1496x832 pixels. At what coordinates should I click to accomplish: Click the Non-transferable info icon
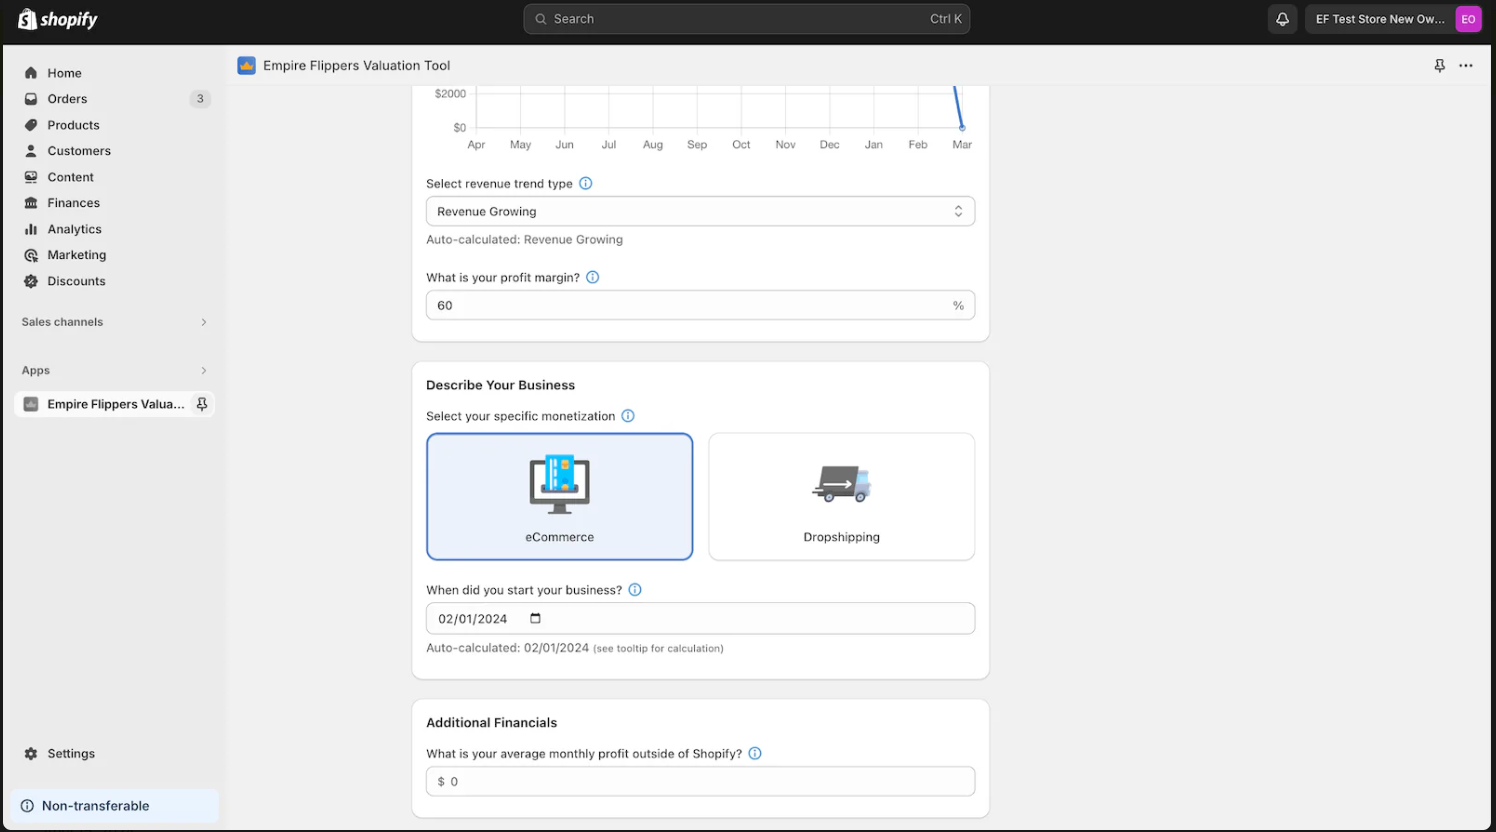pos(27,806)
